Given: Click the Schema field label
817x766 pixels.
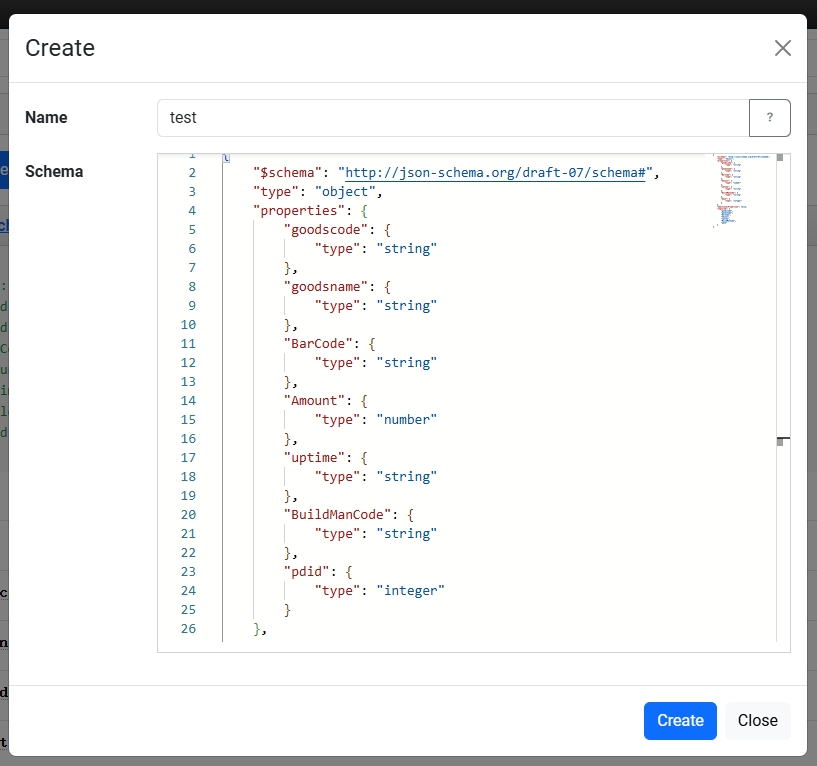Looking at the screenshot, I should [x=54, y=171].
